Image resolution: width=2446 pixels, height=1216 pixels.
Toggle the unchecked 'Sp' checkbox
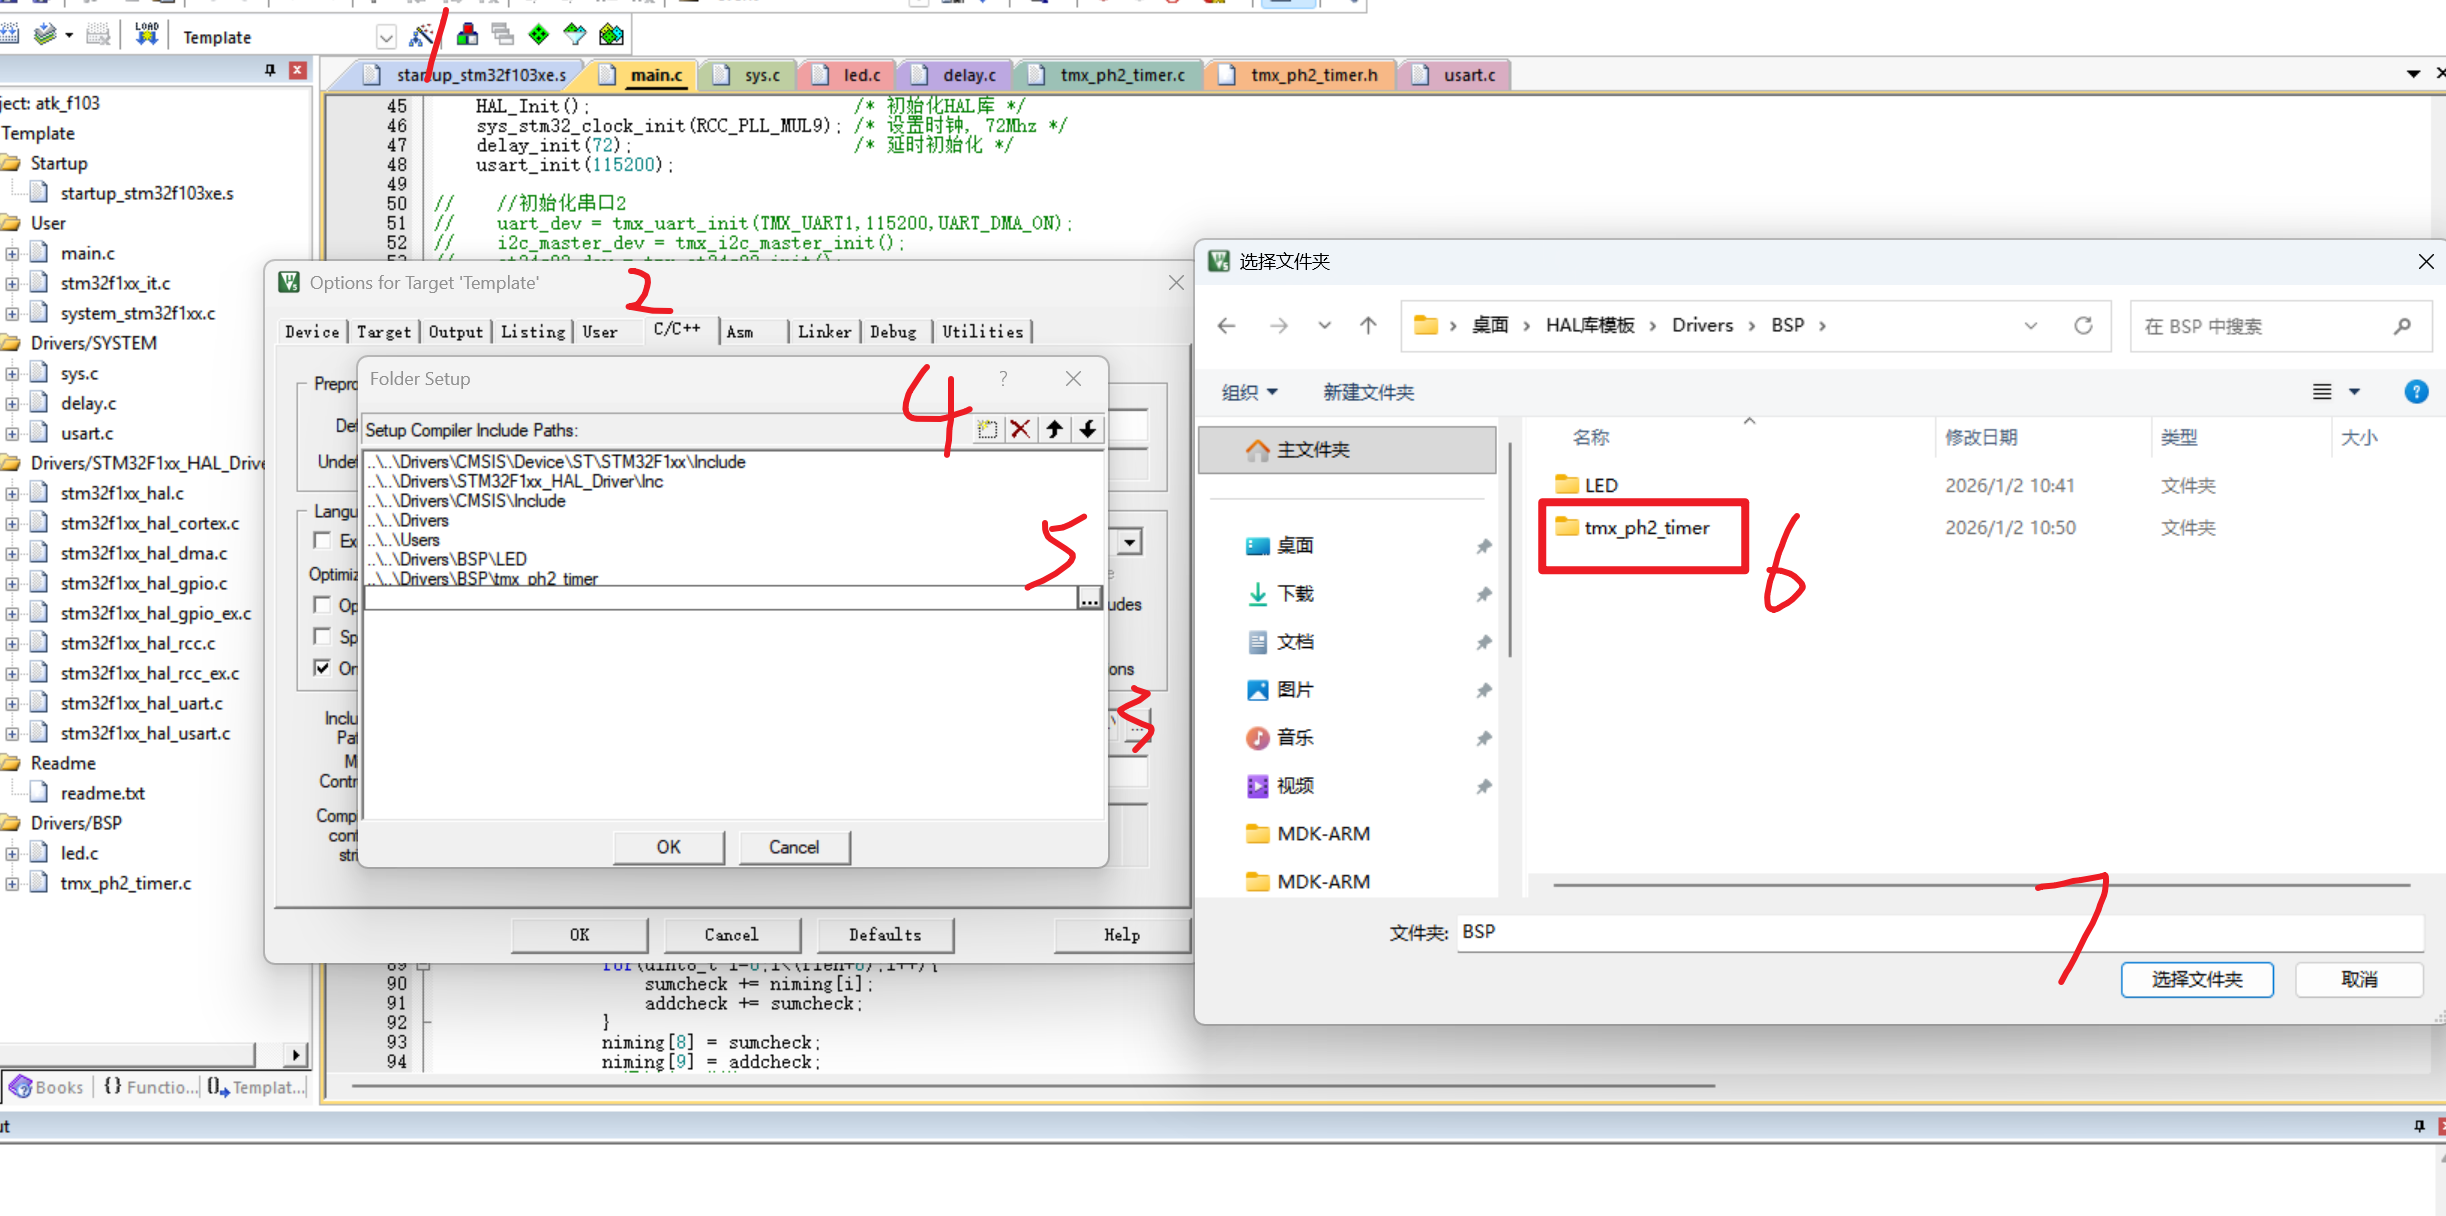322,637
